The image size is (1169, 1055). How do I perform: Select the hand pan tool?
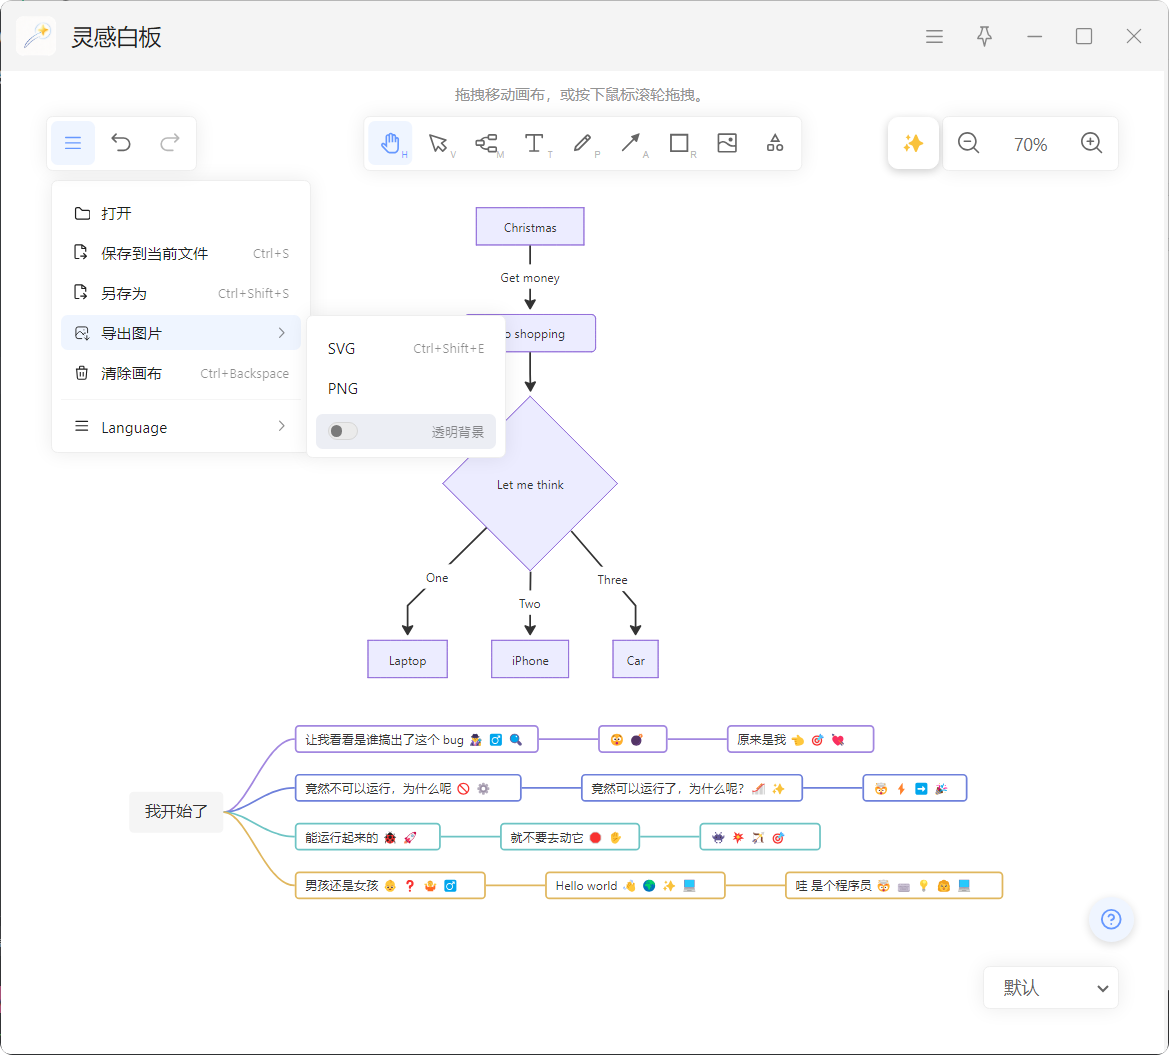click(x=390, y=143)
